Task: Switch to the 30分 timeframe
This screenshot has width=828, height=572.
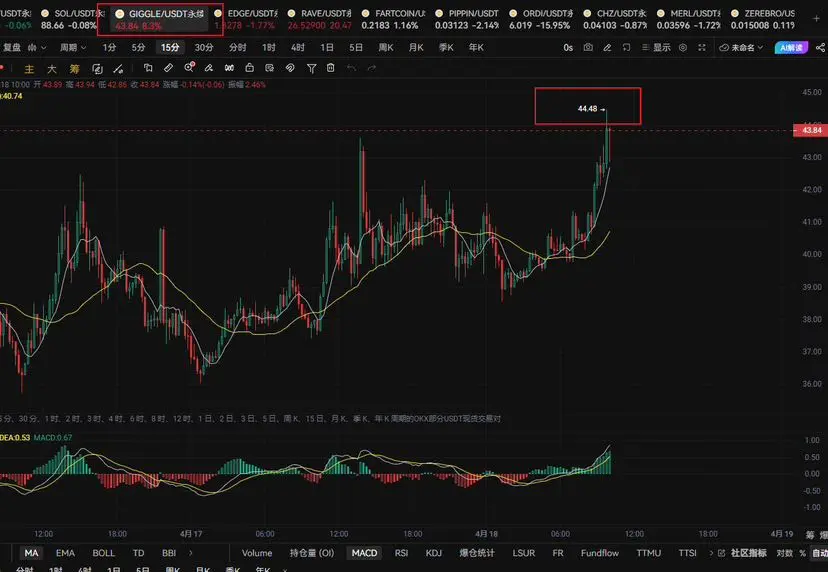Action: click(x=204, y=48)
